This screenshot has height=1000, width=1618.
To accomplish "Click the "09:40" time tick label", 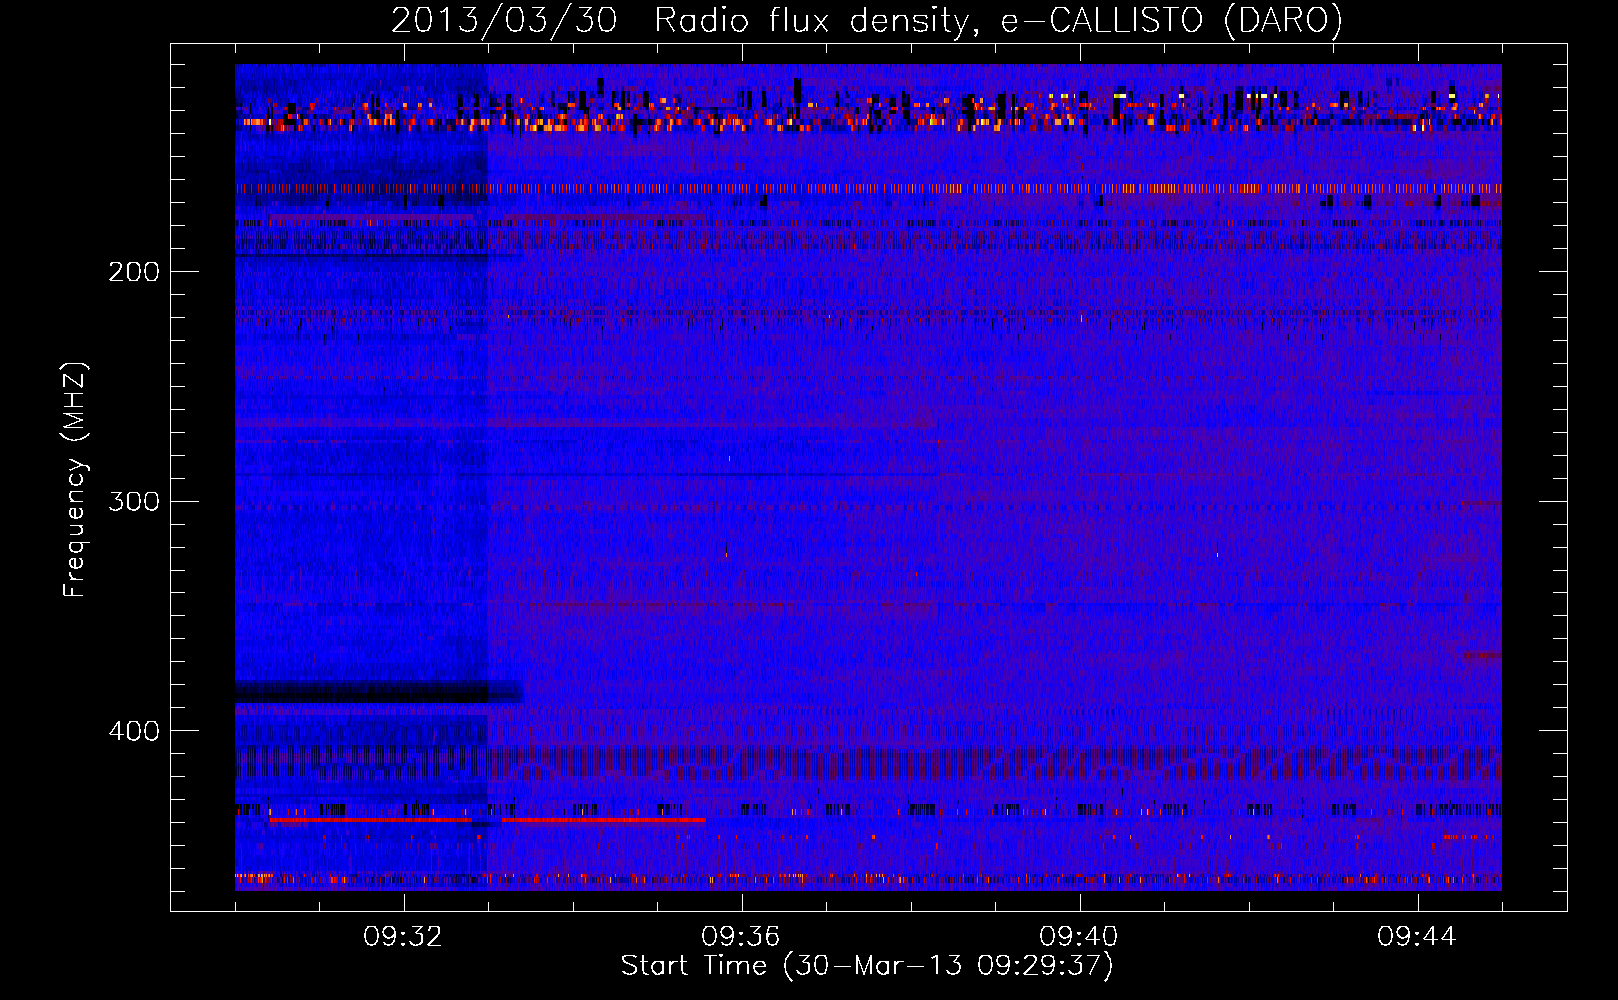I will point(1079,937).
